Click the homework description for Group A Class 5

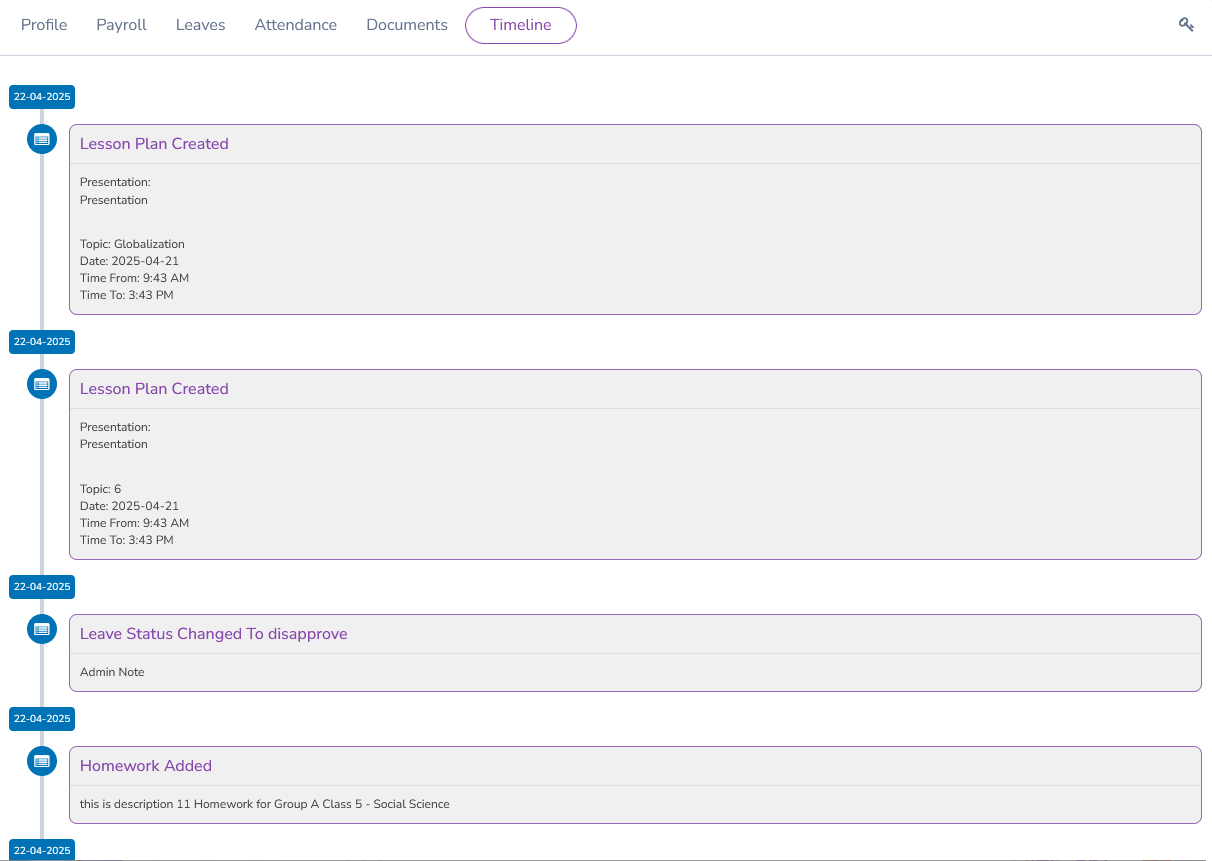(x=264, y=803)
